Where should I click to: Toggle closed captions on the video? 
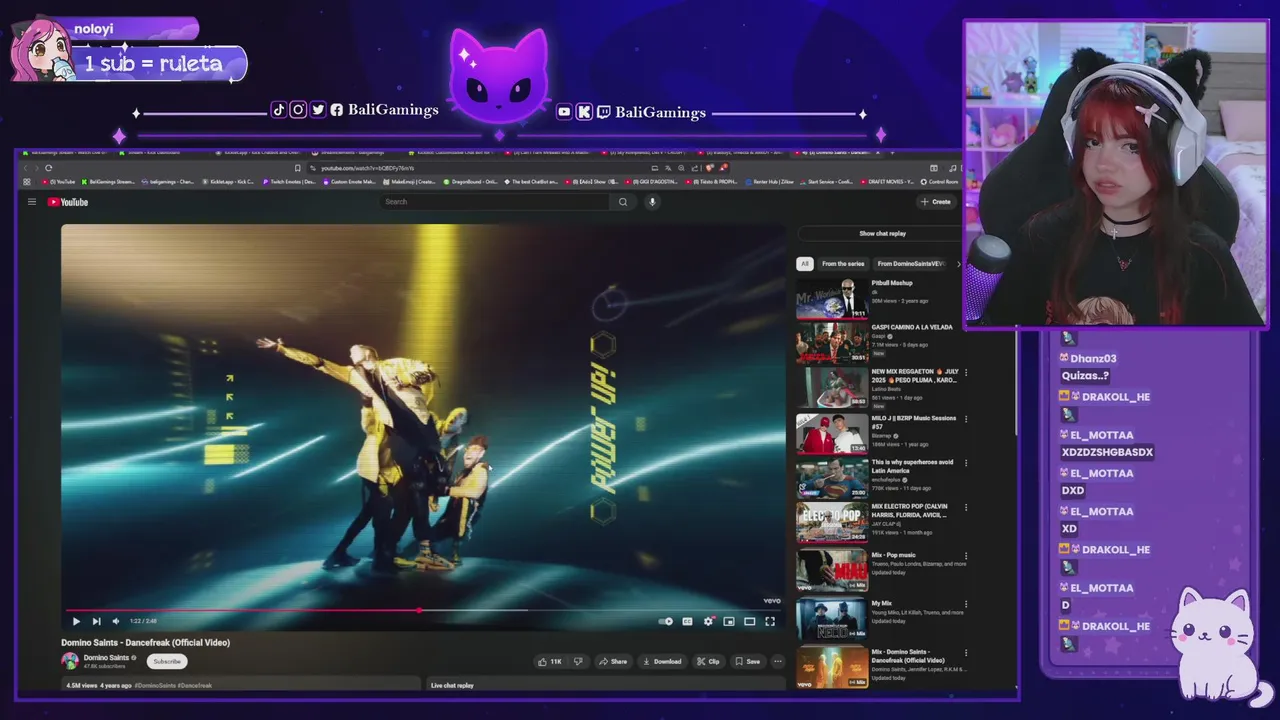687,621
